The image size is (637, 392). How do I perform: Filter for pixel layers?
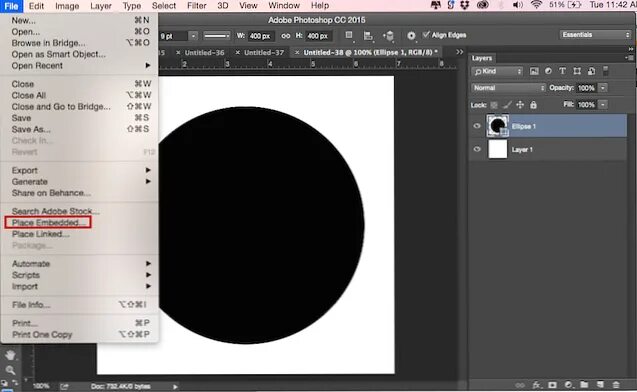(534, 71)
